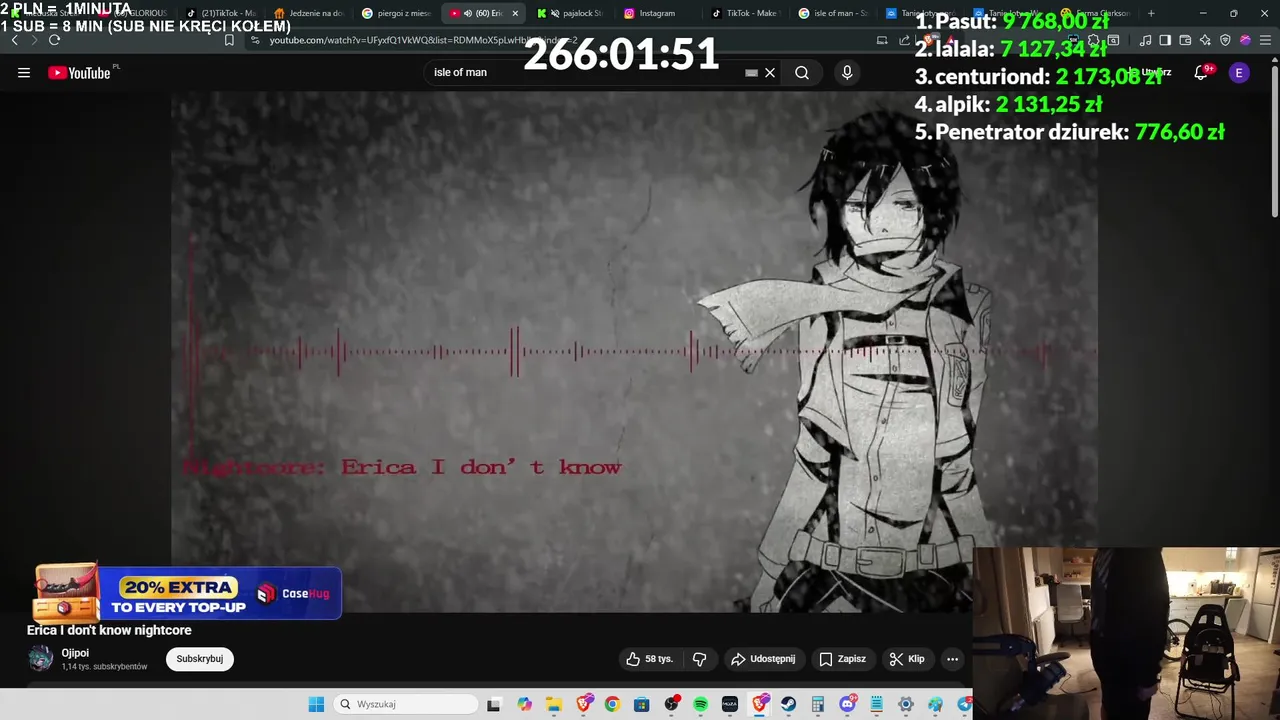Screen dimensions: 1280x720
Task: Reload the page in browser toolbar
Action: pyautogui.click(x=54, y=40)
